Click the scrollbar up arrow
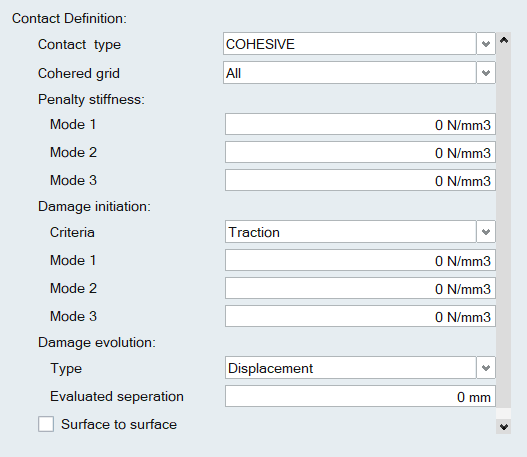 pyautogui.click(x=503, y=40)
